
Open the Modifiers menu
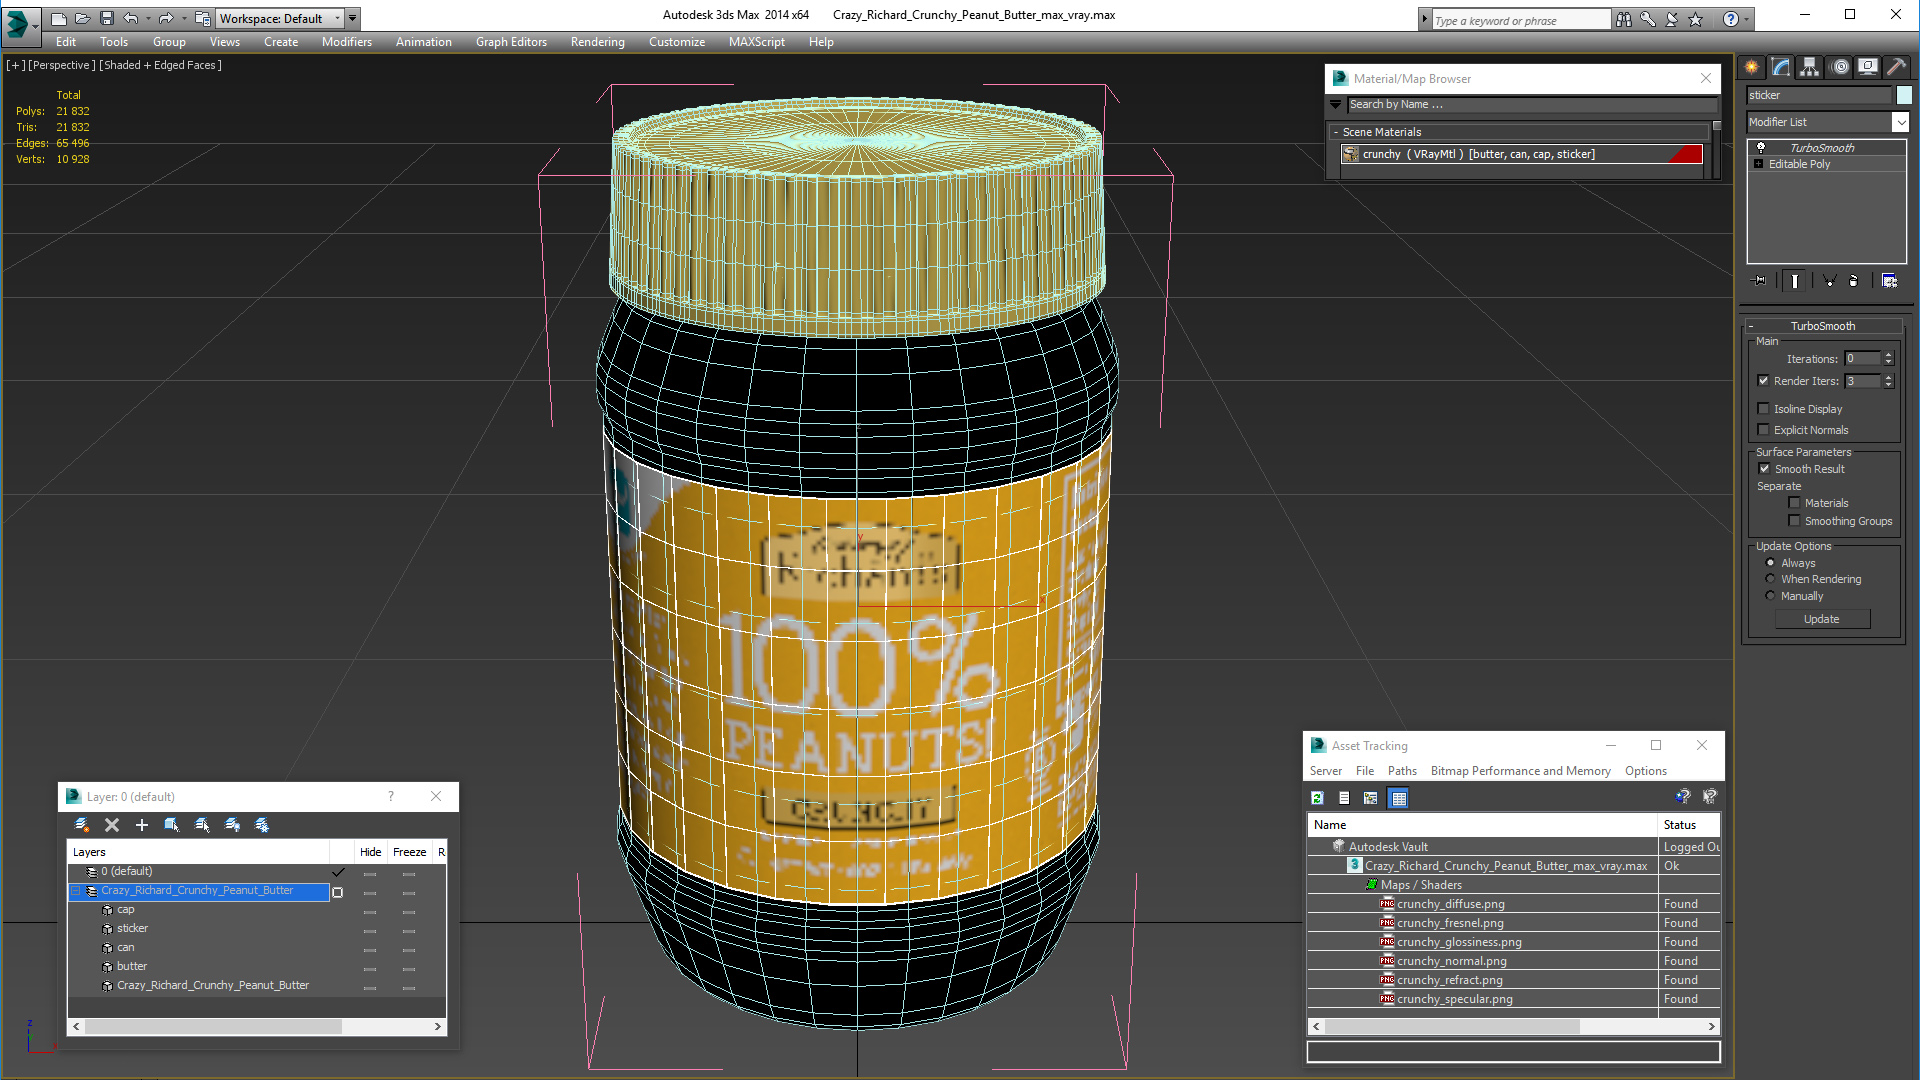point(346,42)
